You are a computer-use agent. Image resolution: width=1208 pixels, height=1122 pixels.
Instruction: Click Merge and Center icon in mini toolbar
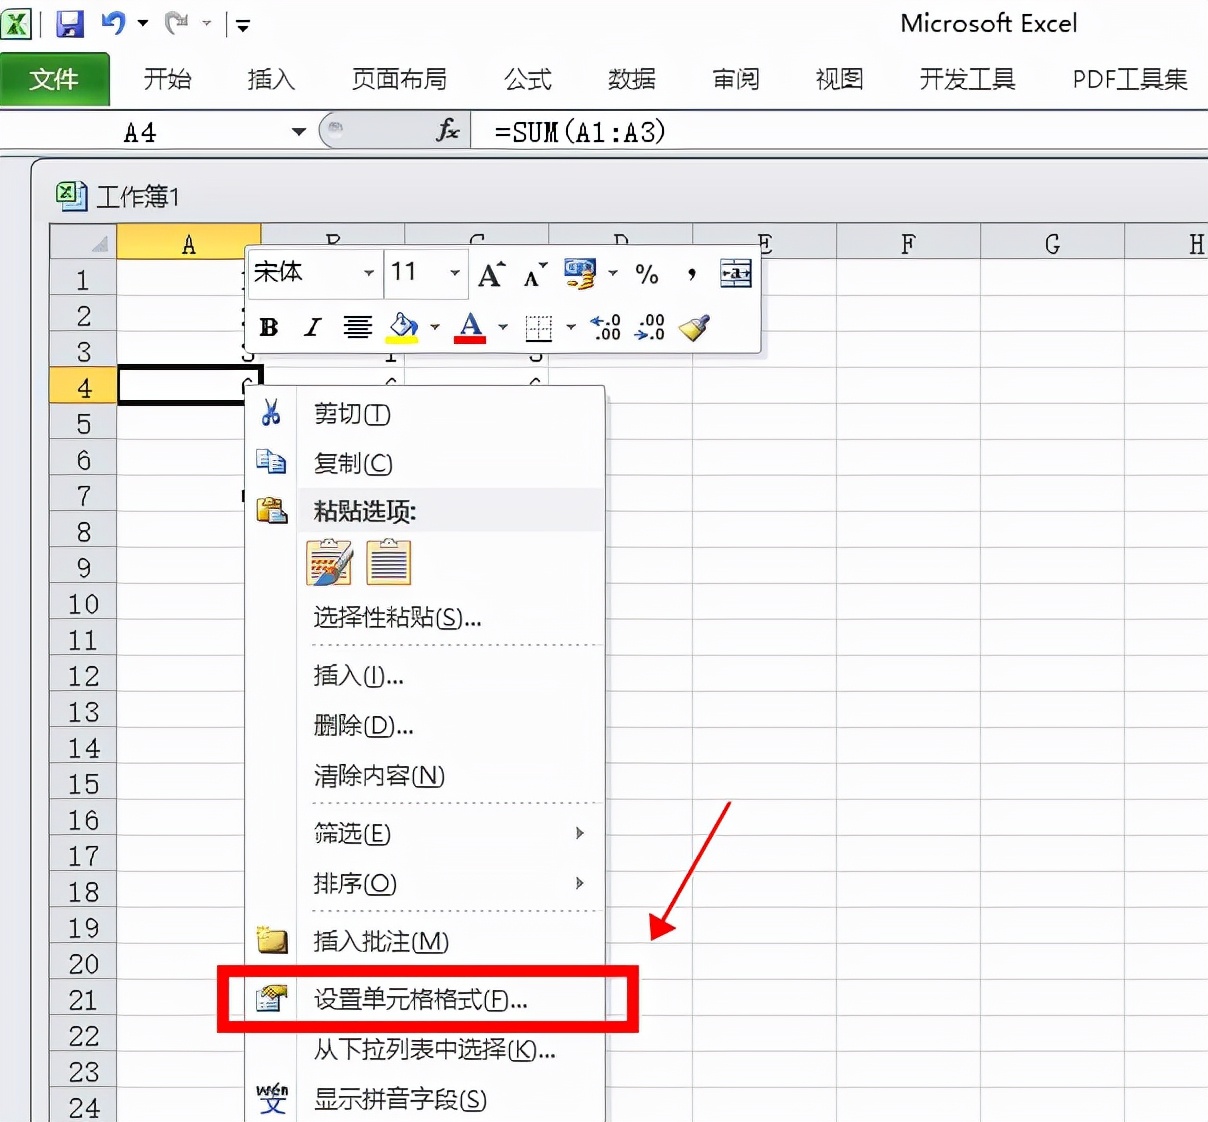click(735, 274)
